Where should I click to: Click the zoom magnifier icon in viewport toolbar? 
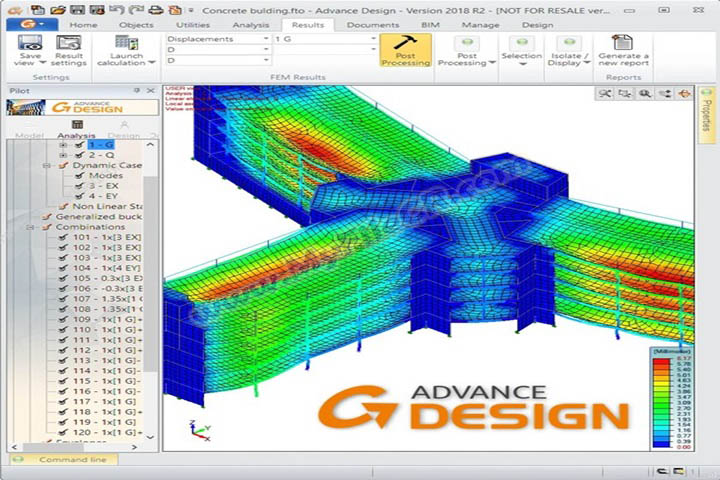coord(645,94)
